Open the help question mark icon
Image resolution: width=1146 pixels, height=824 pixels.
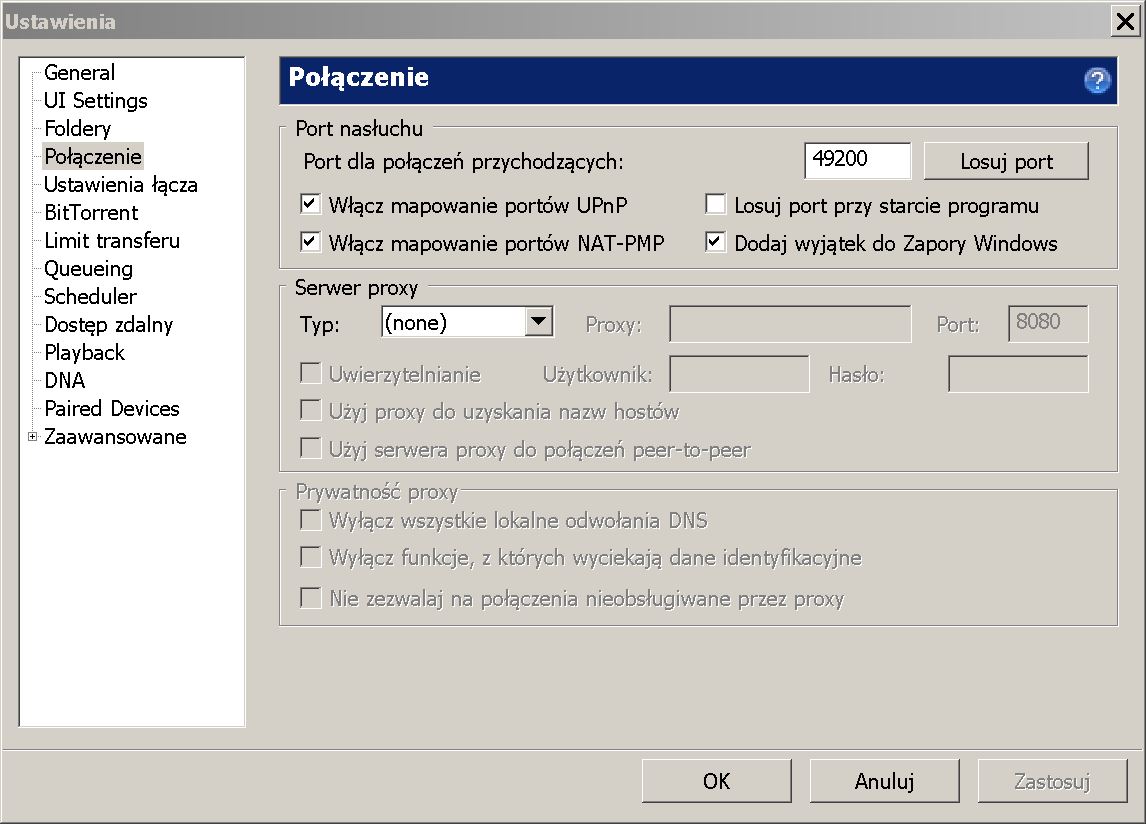click(1096, 80)
